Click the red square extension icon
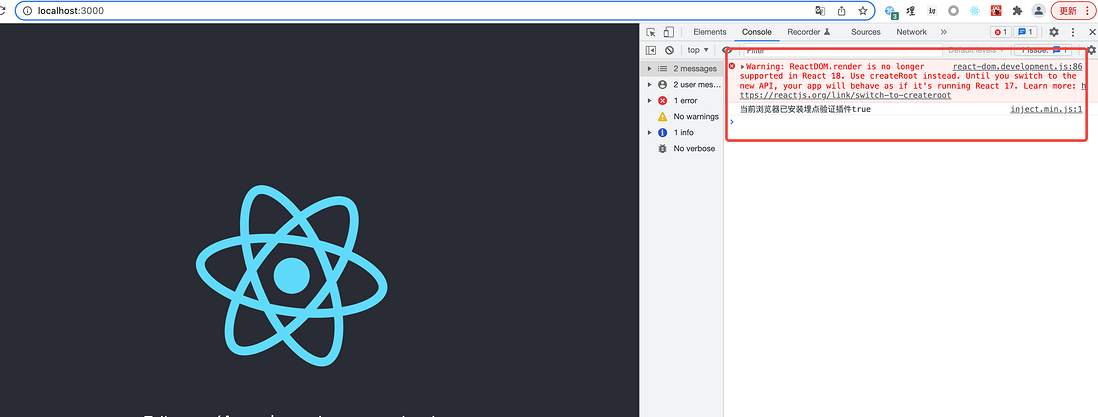The image size is (1098, 417). click(x=995, y=11)
